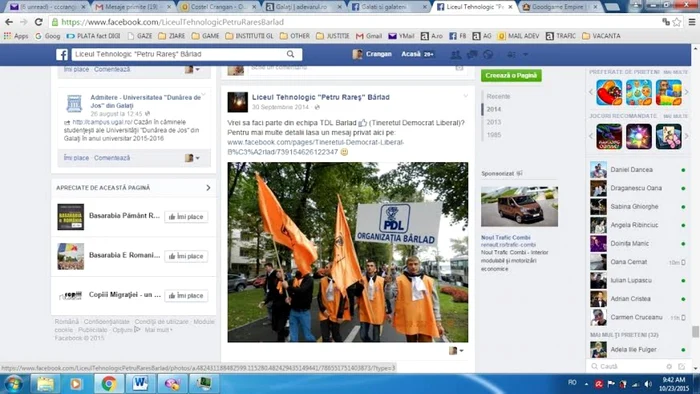
Task: Like the Basarabia Pământ R... page
Action: tap(186, 217)
